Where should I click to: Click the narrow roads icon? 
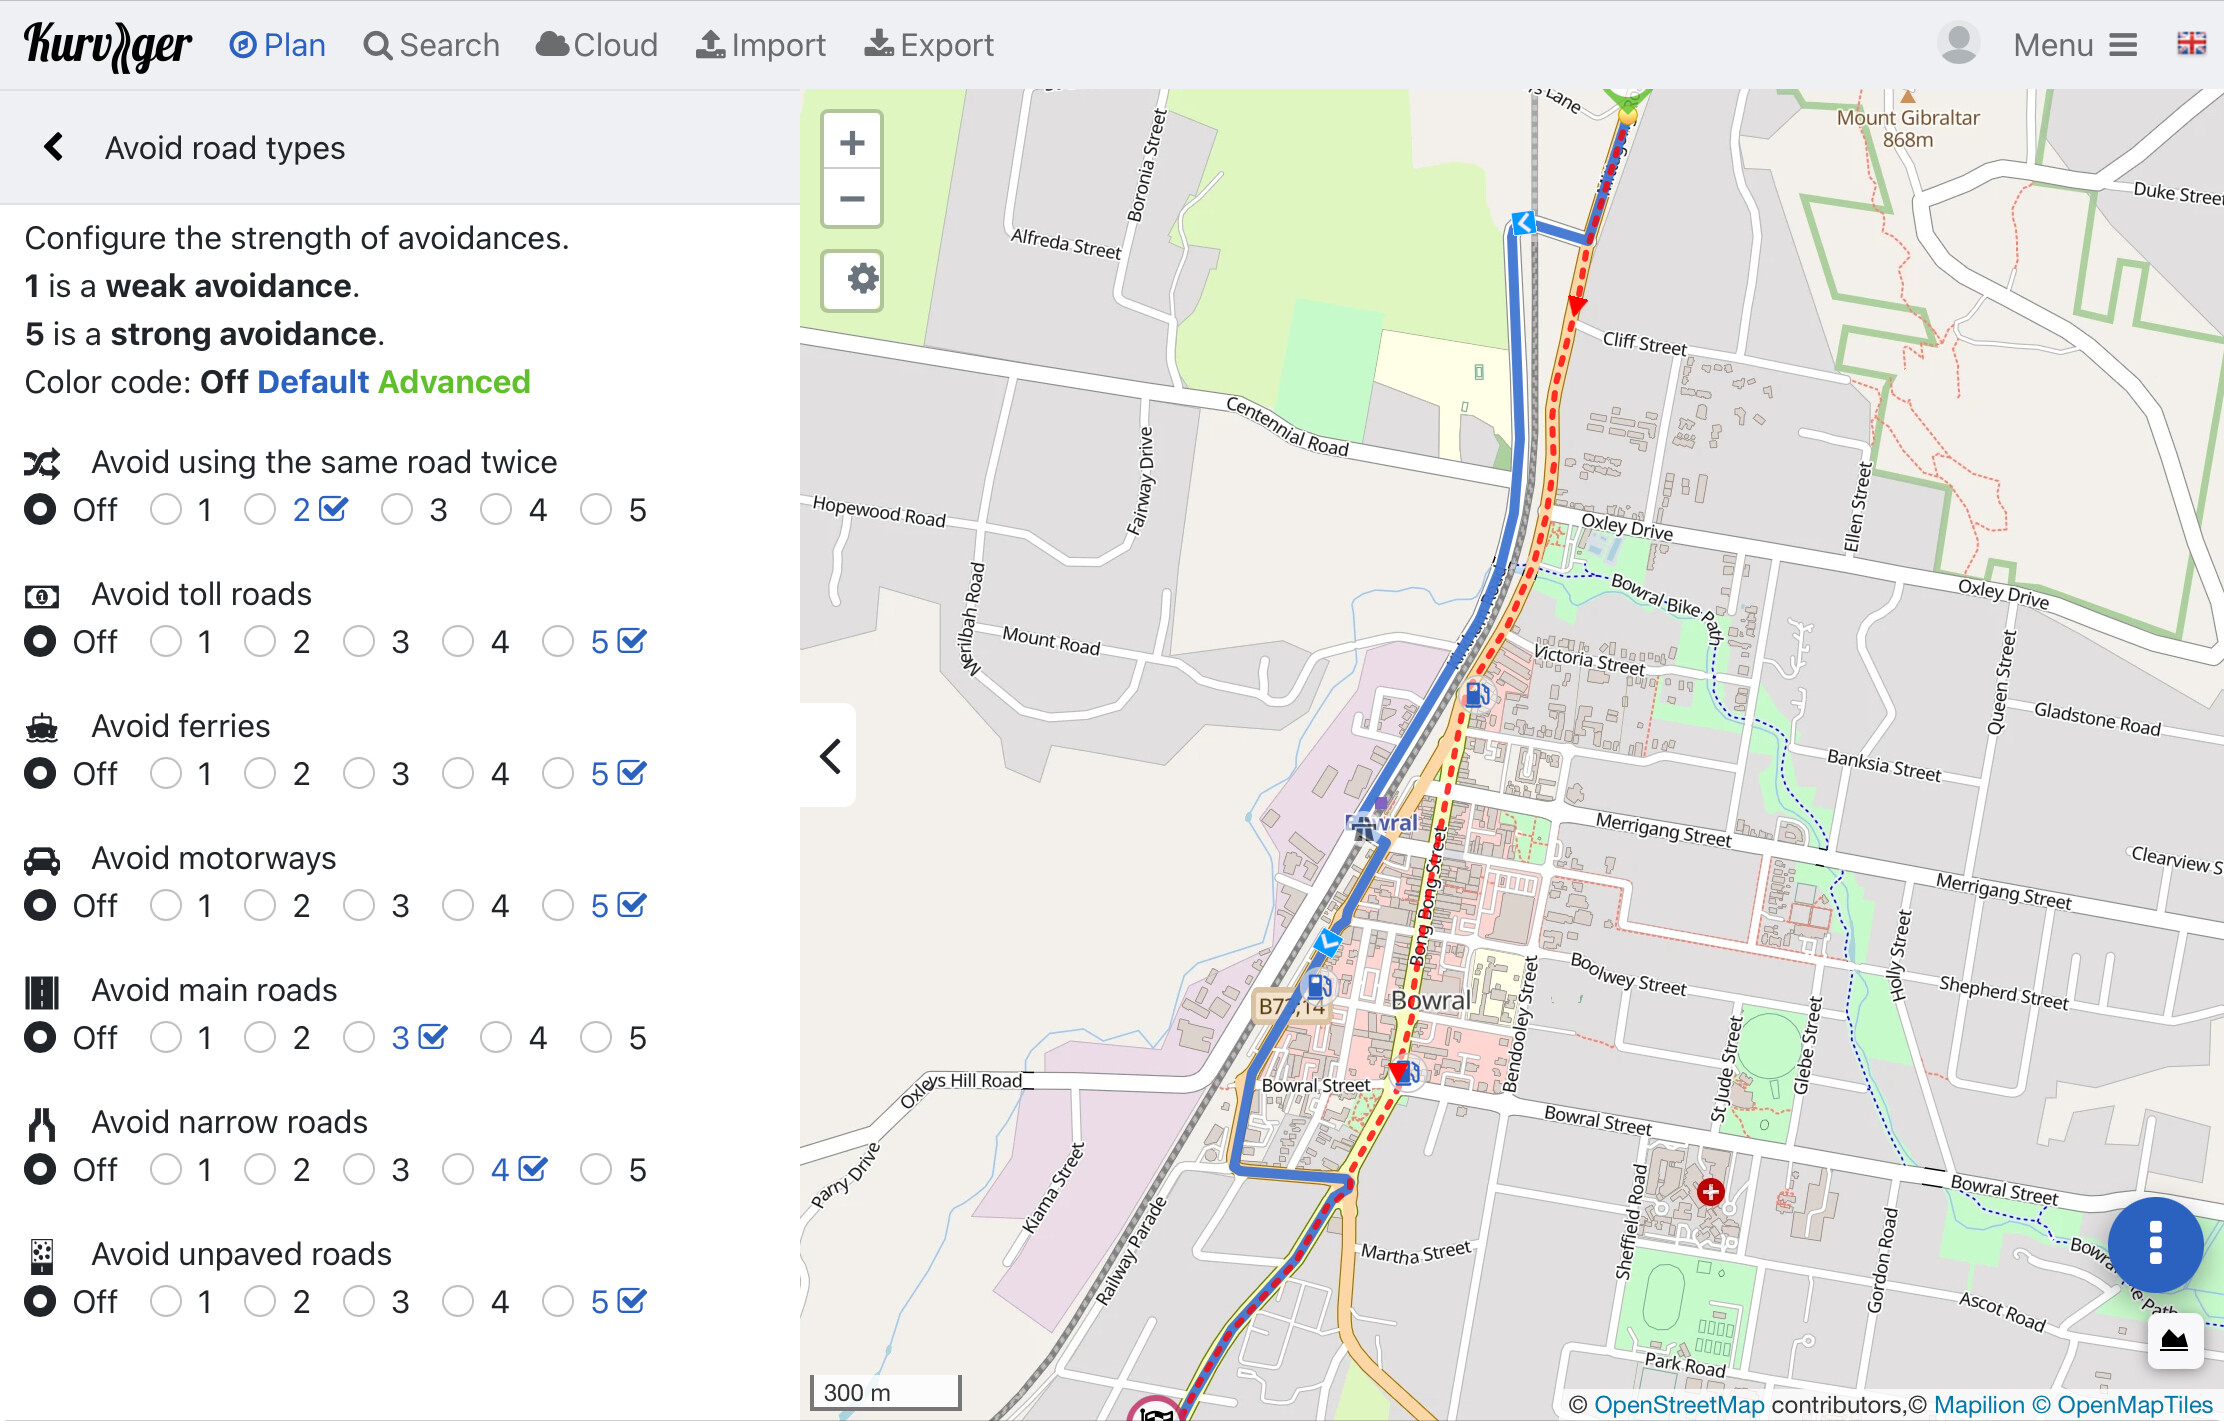pos(42,1124)
